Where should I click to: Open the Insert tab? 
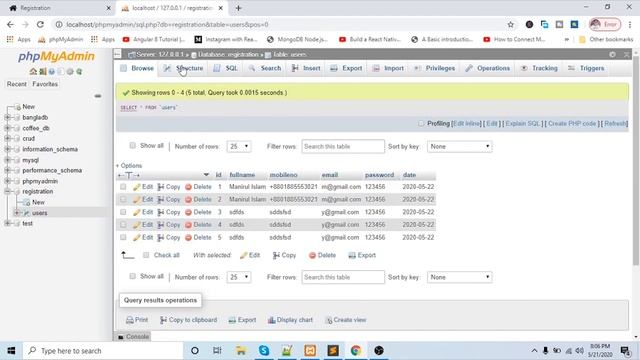[306, 68]
